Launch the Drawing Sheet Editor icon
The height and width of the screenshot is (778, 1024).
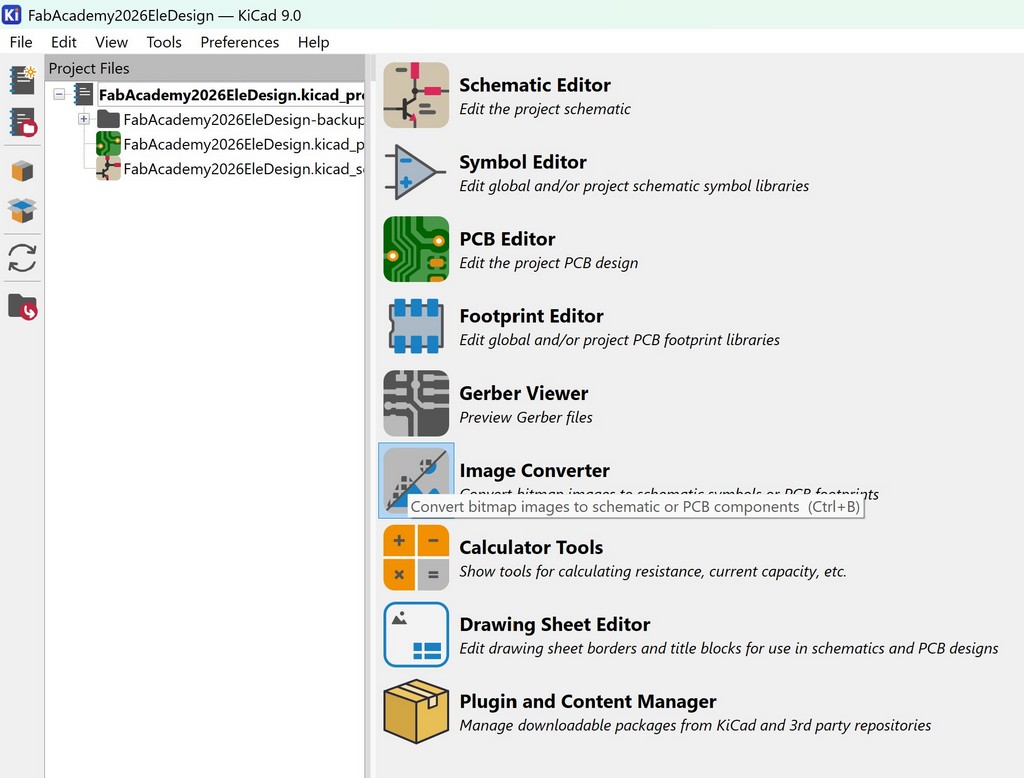point(416,634)
